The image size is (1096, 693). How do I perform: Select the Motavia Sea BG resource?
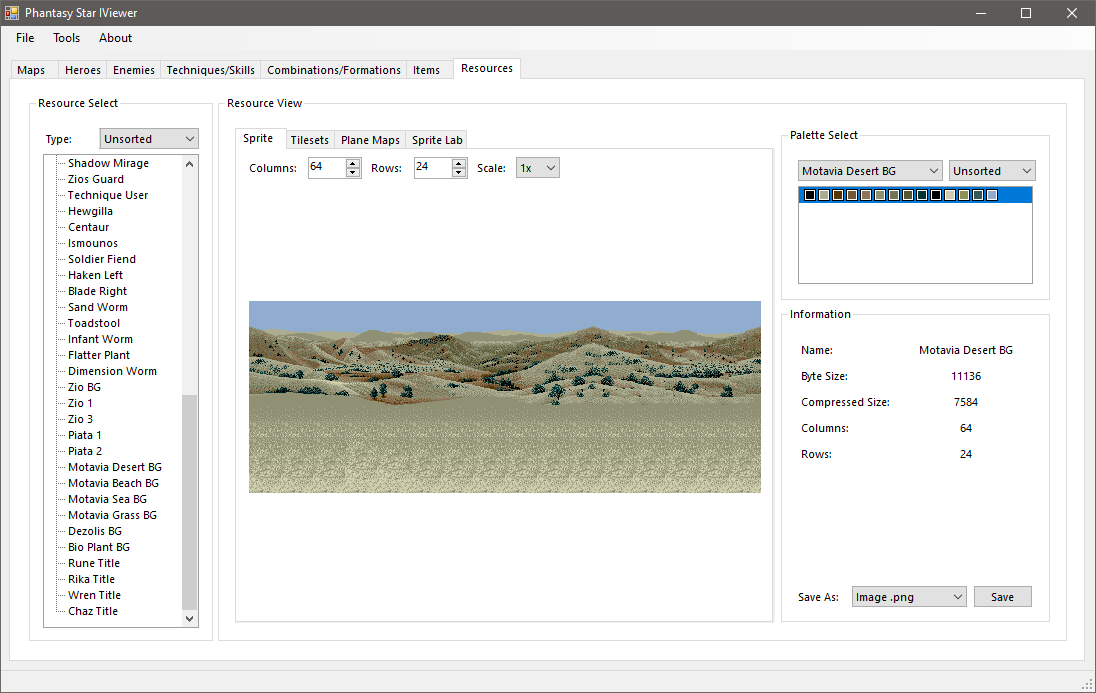pos(107,499)
